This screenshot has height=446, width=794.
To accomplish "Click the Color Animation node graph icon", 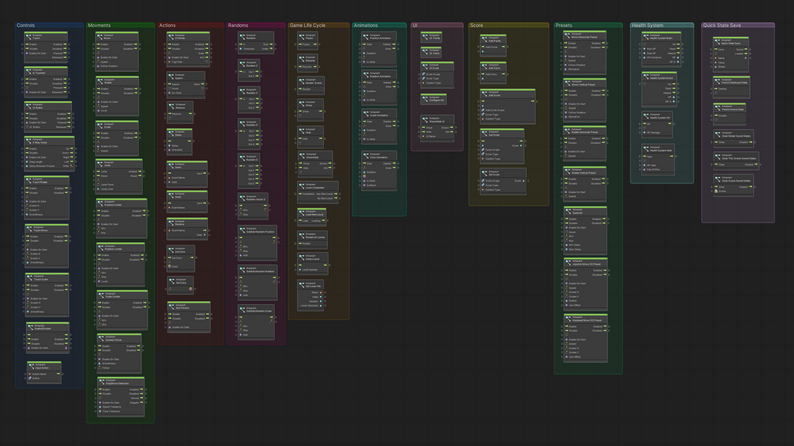I will (366, 156).
